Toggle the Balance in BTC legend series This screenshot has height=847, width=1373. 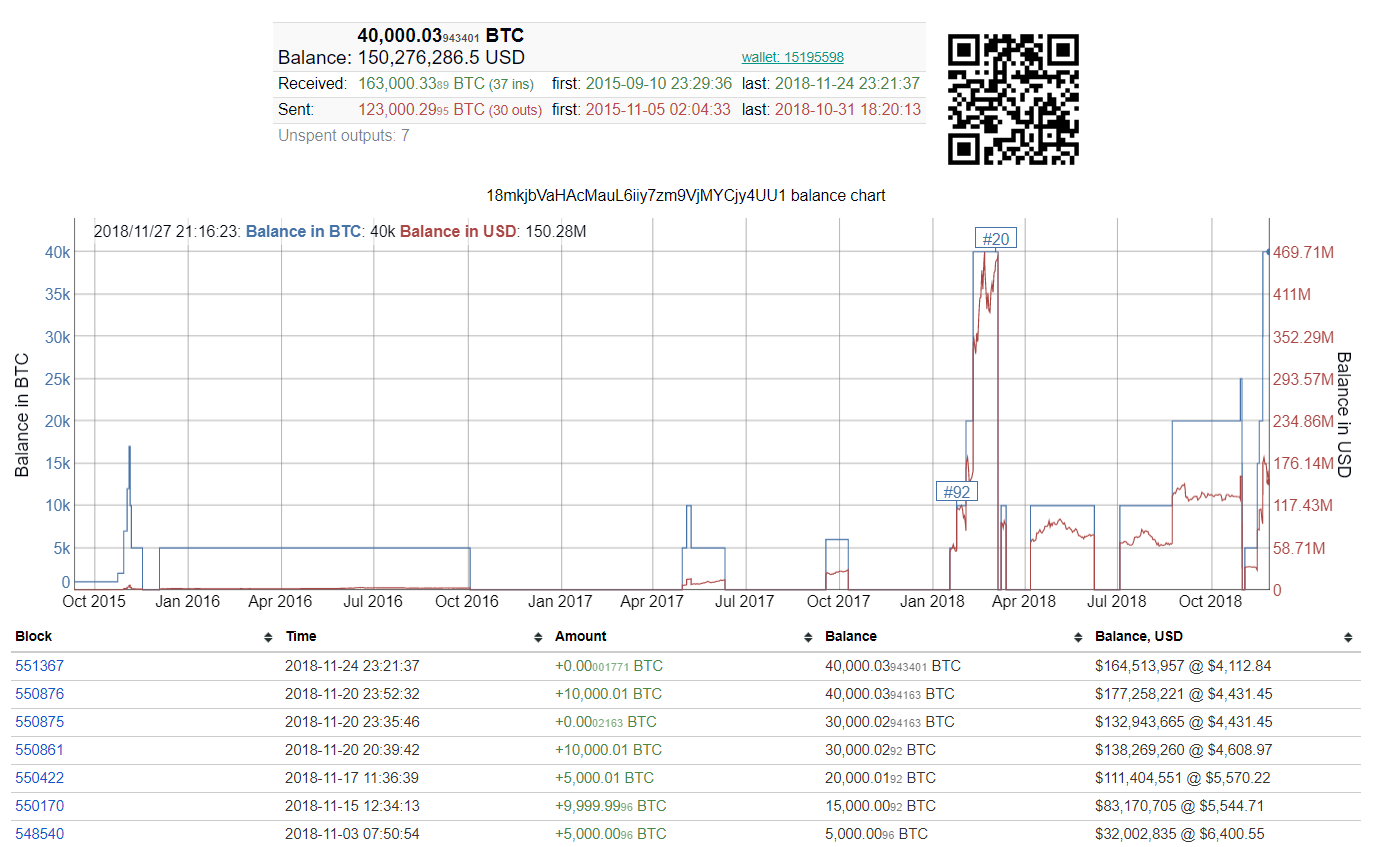pos(303,232)
